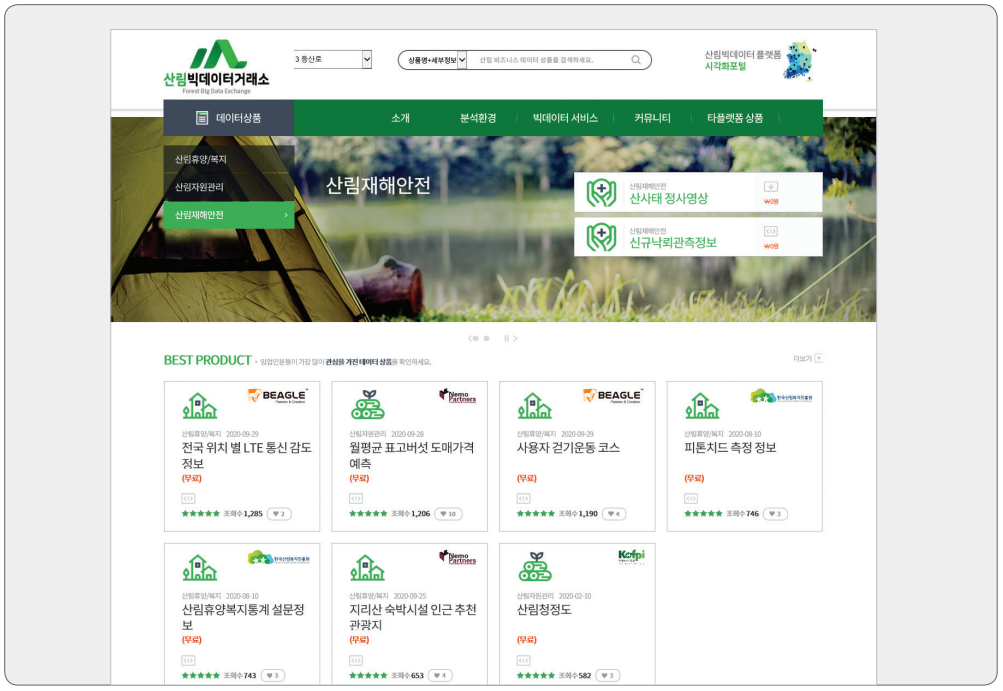Image resolution: width=1003 pixels, height=691 pixels.
Task: Click code icon on 피톤치드 측정 정보 card
Action: point(691,498)
